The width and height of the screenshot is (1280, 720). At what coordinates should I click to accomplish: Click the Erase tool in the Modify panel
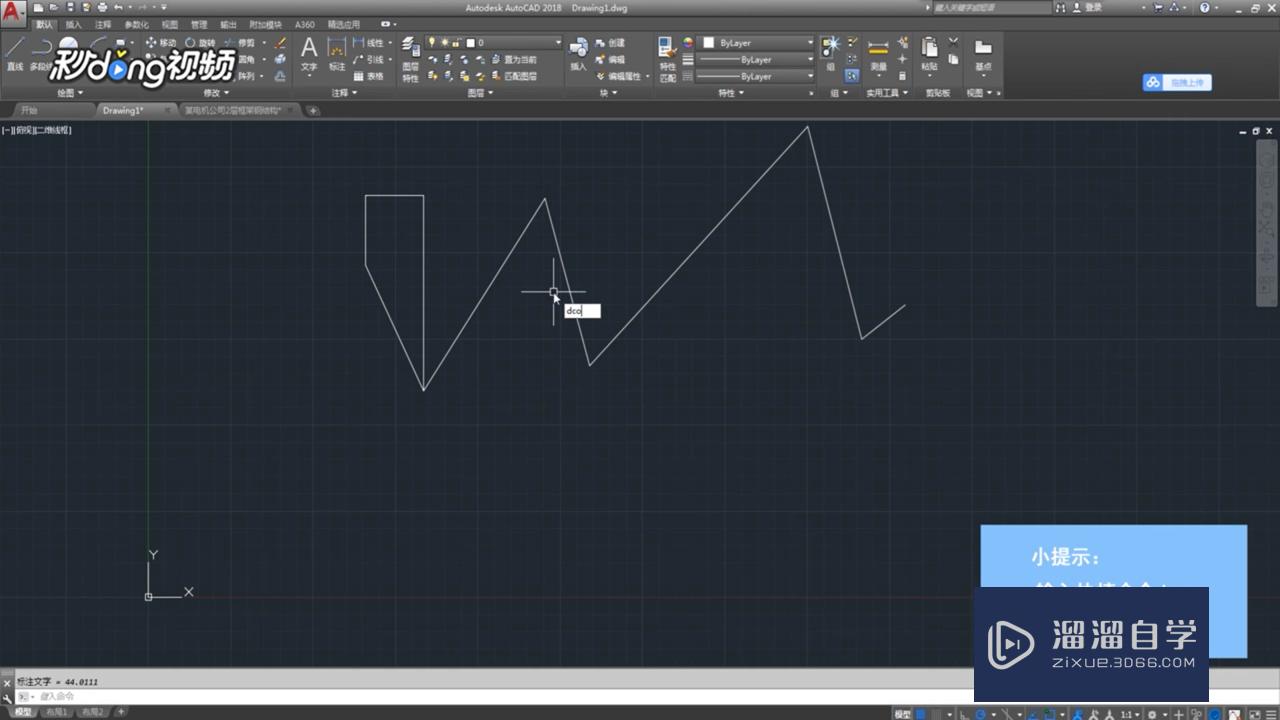tap(280, 43)
